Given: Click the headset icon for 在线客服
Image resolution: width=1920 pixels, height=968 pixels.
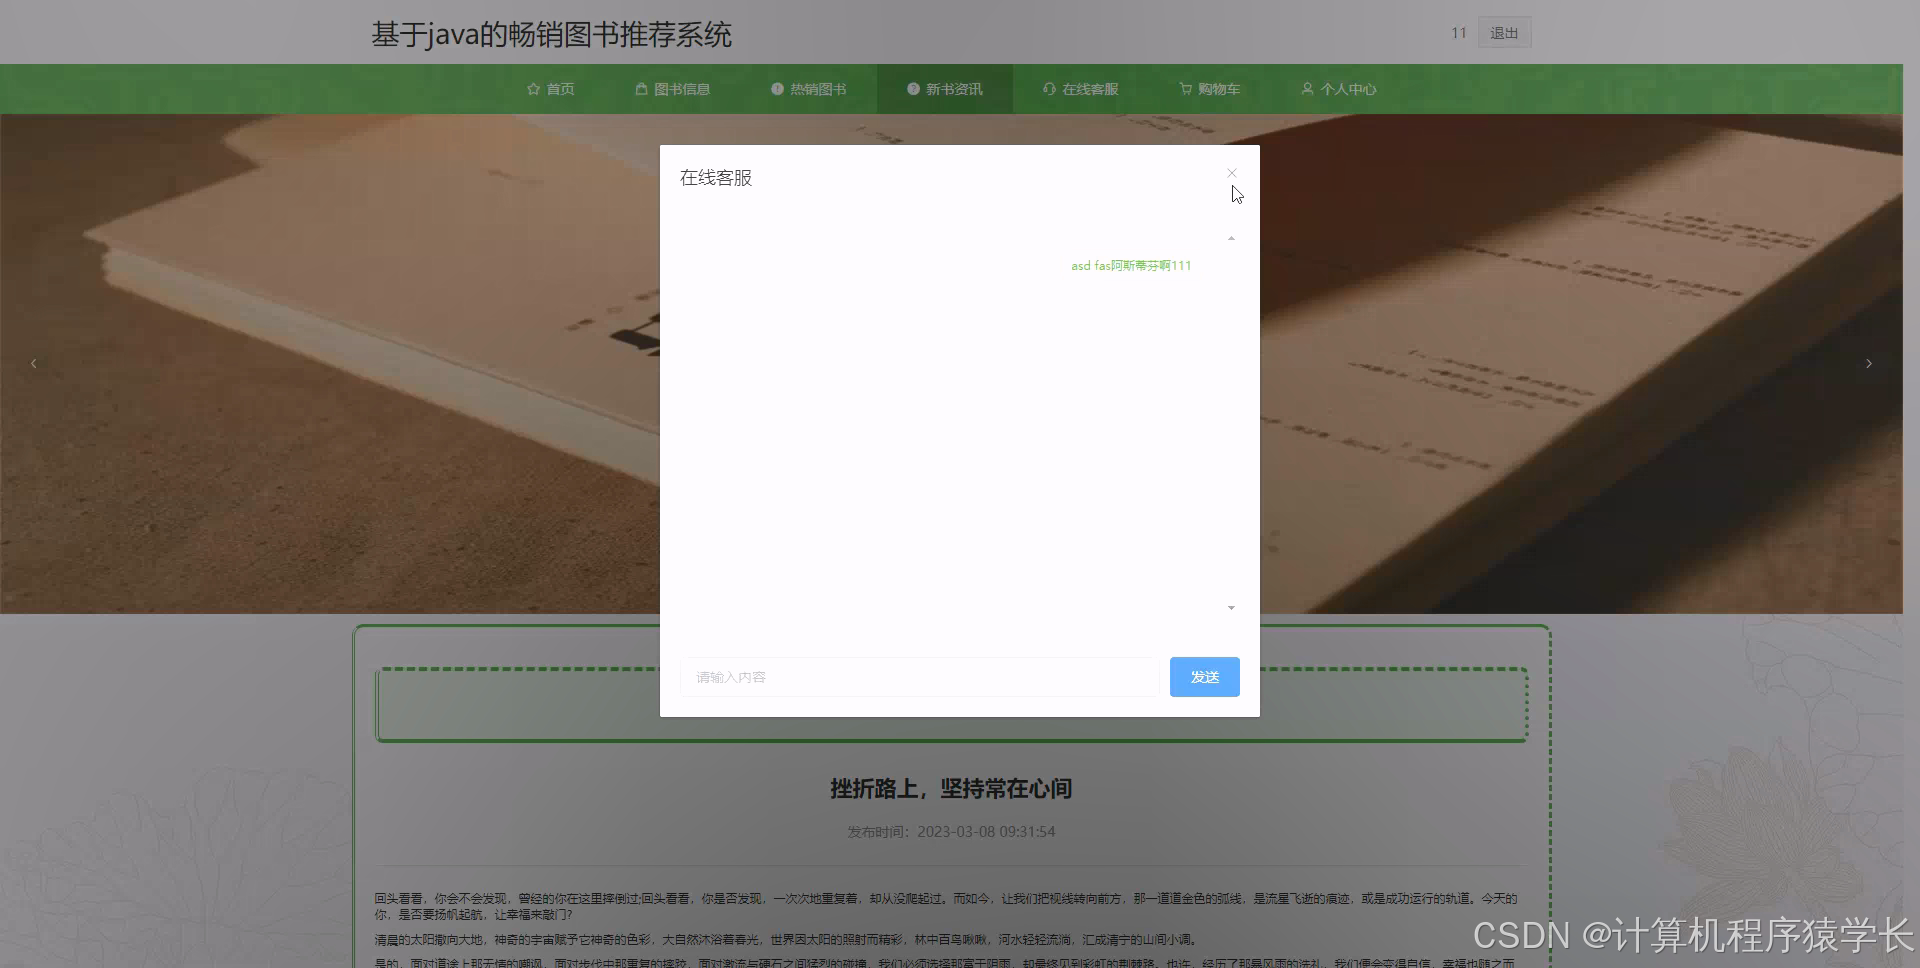Looking at the screenshot, I should coord(1047,88).
